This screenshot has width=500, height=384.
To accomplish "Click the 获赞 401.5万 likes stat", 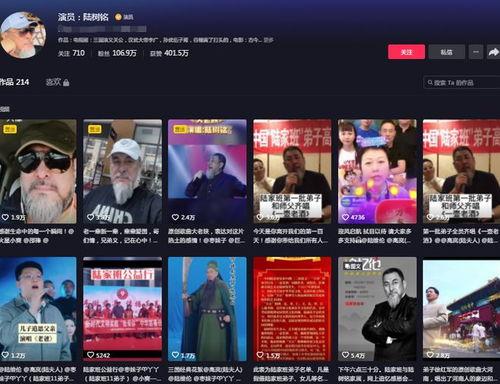I will pyautogui.click(x=169, y=53).
